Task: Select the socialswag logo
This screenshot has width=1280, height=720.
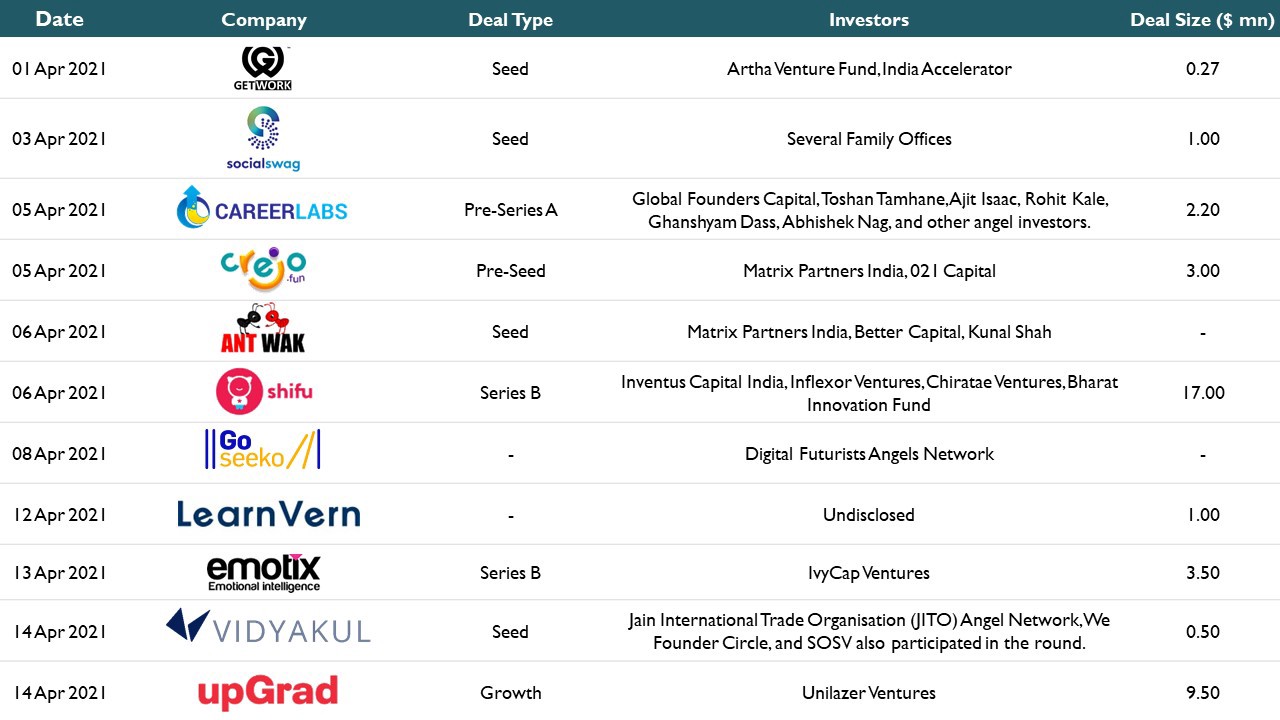Action: [263, 139]
